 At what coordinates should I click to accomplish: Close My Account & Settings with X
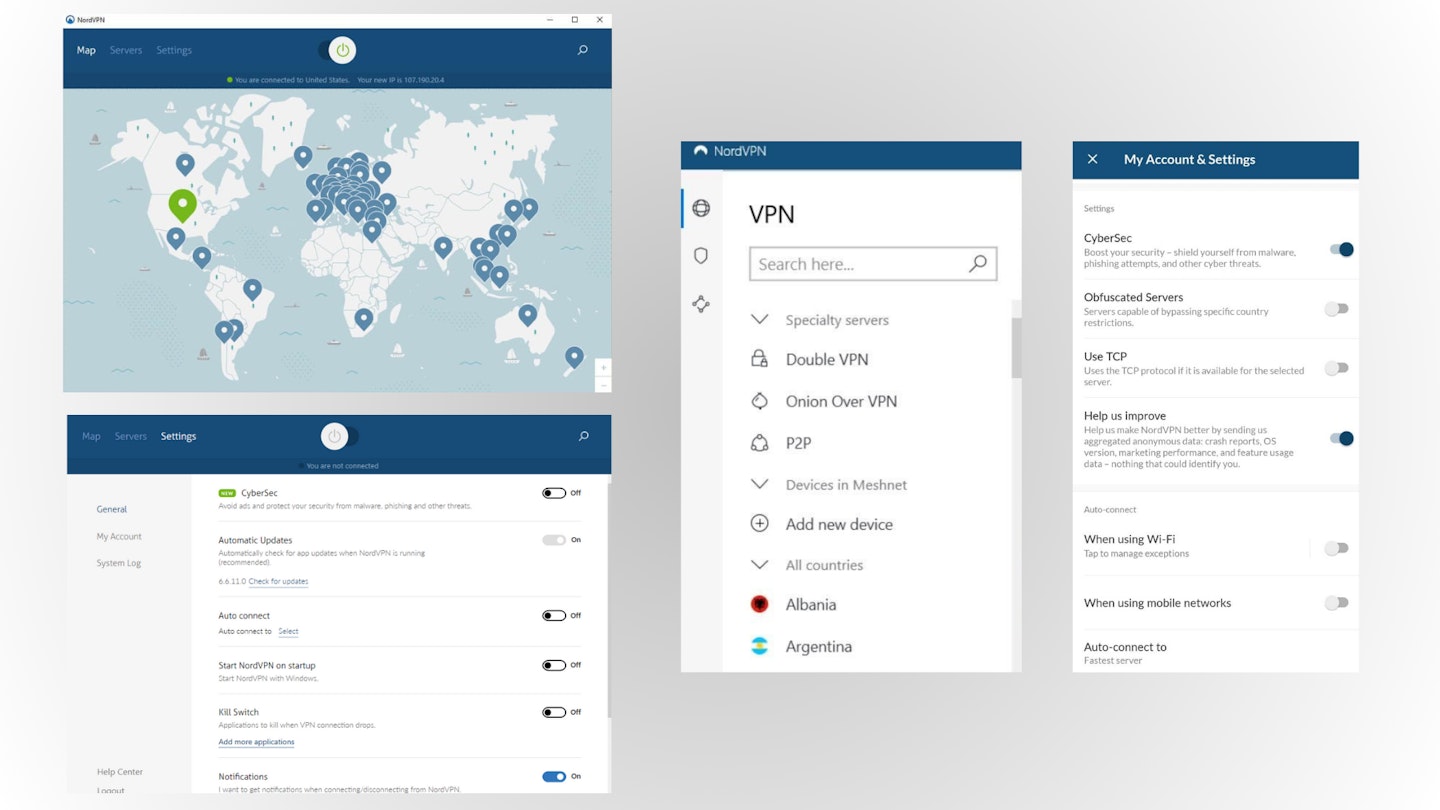(1092, 159)
